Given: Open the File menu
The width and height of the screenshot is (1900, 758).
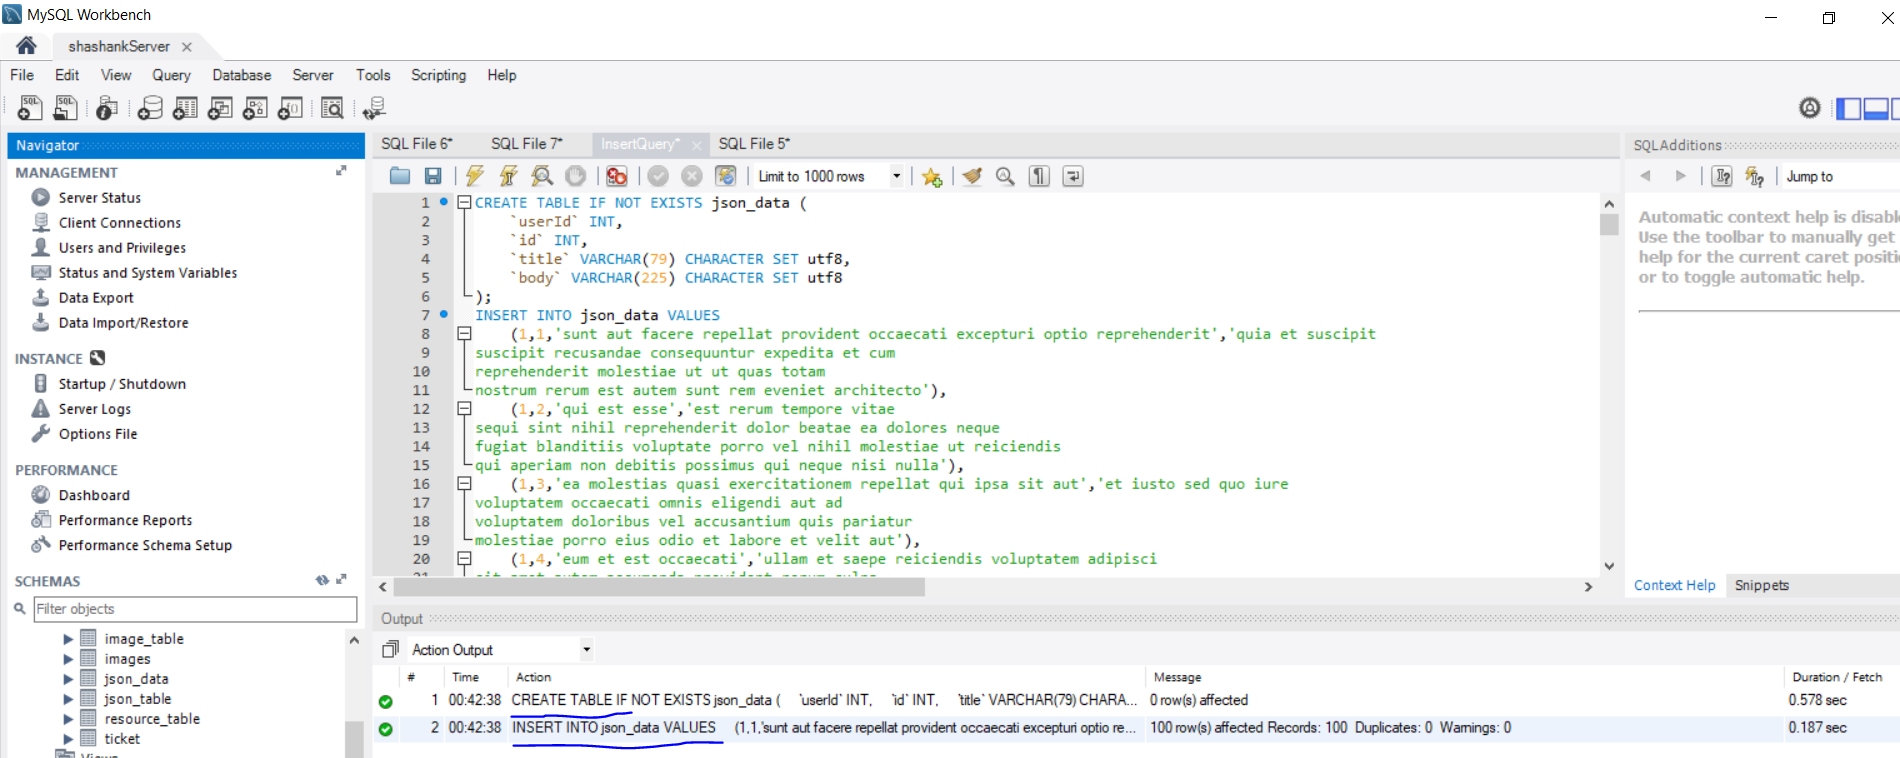Looking at the screenshot, I should 22,75.
